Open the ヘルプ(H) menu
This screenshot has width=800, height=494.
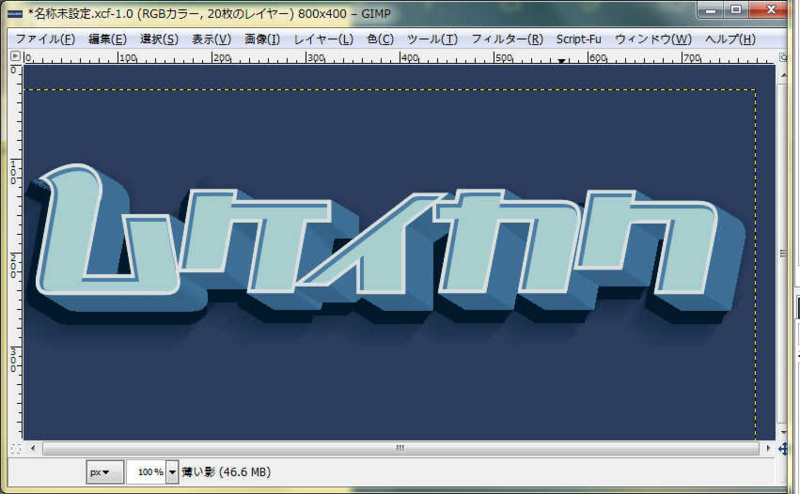[730, 39]
